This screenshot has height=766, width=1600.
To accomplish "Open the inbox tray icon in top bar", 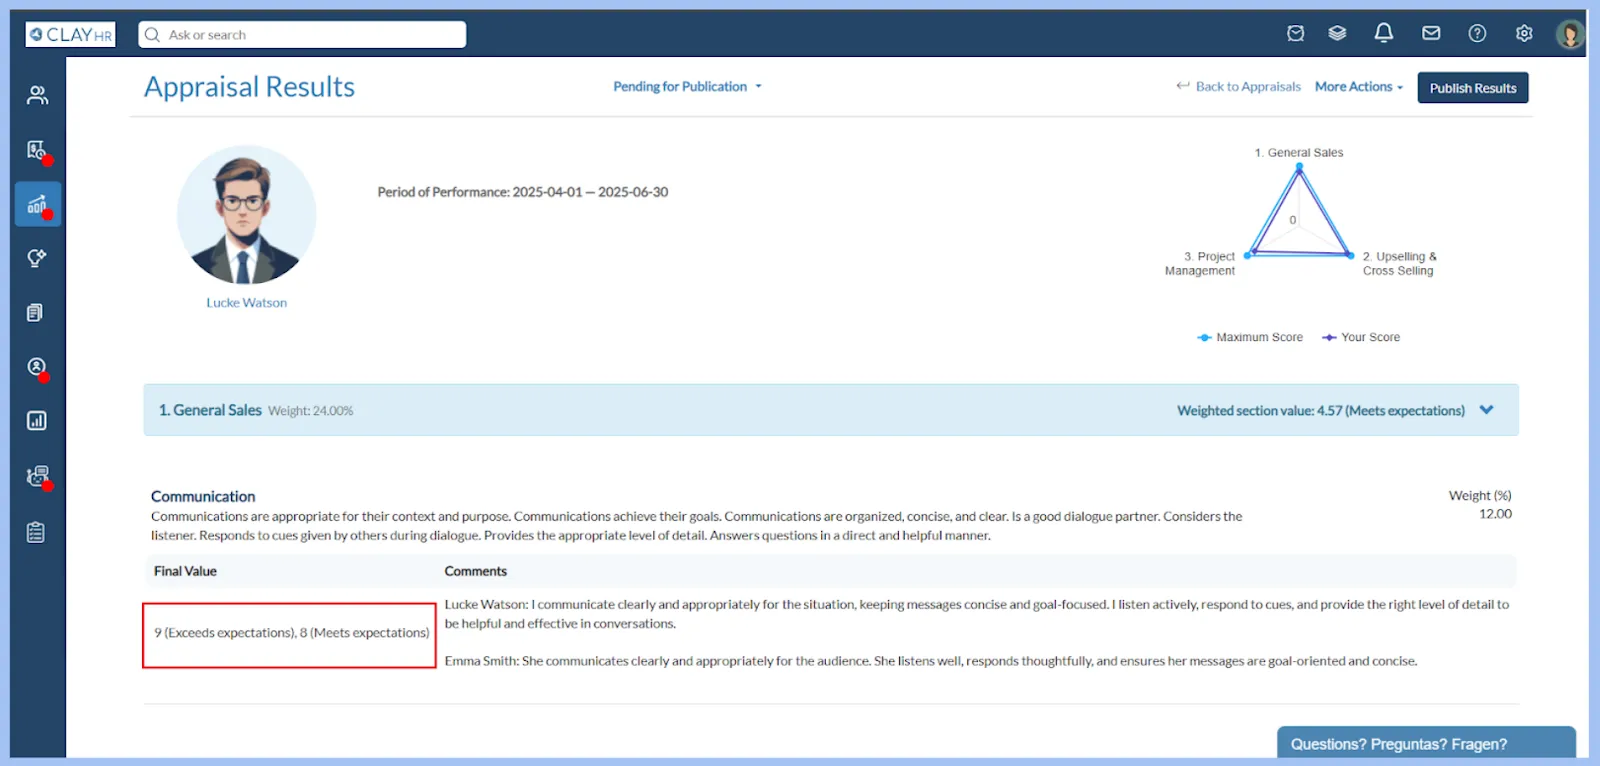I will [x=1296, y=33].
